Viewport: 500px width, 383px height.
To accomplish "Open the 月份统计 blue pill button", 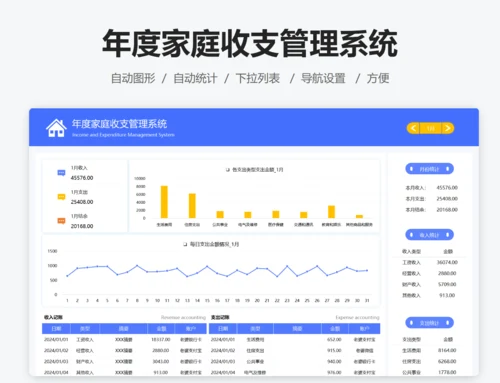I will click(x=429, y=169).
